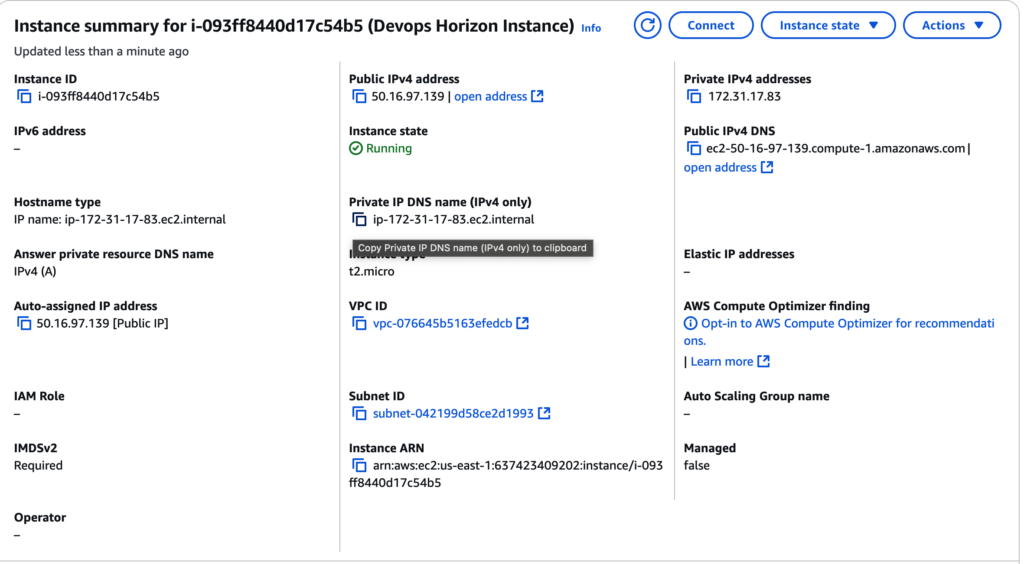The image size is (1024, 564).
Task: Click the Compute Optimizer info circle icon
Action: point(690,323)
